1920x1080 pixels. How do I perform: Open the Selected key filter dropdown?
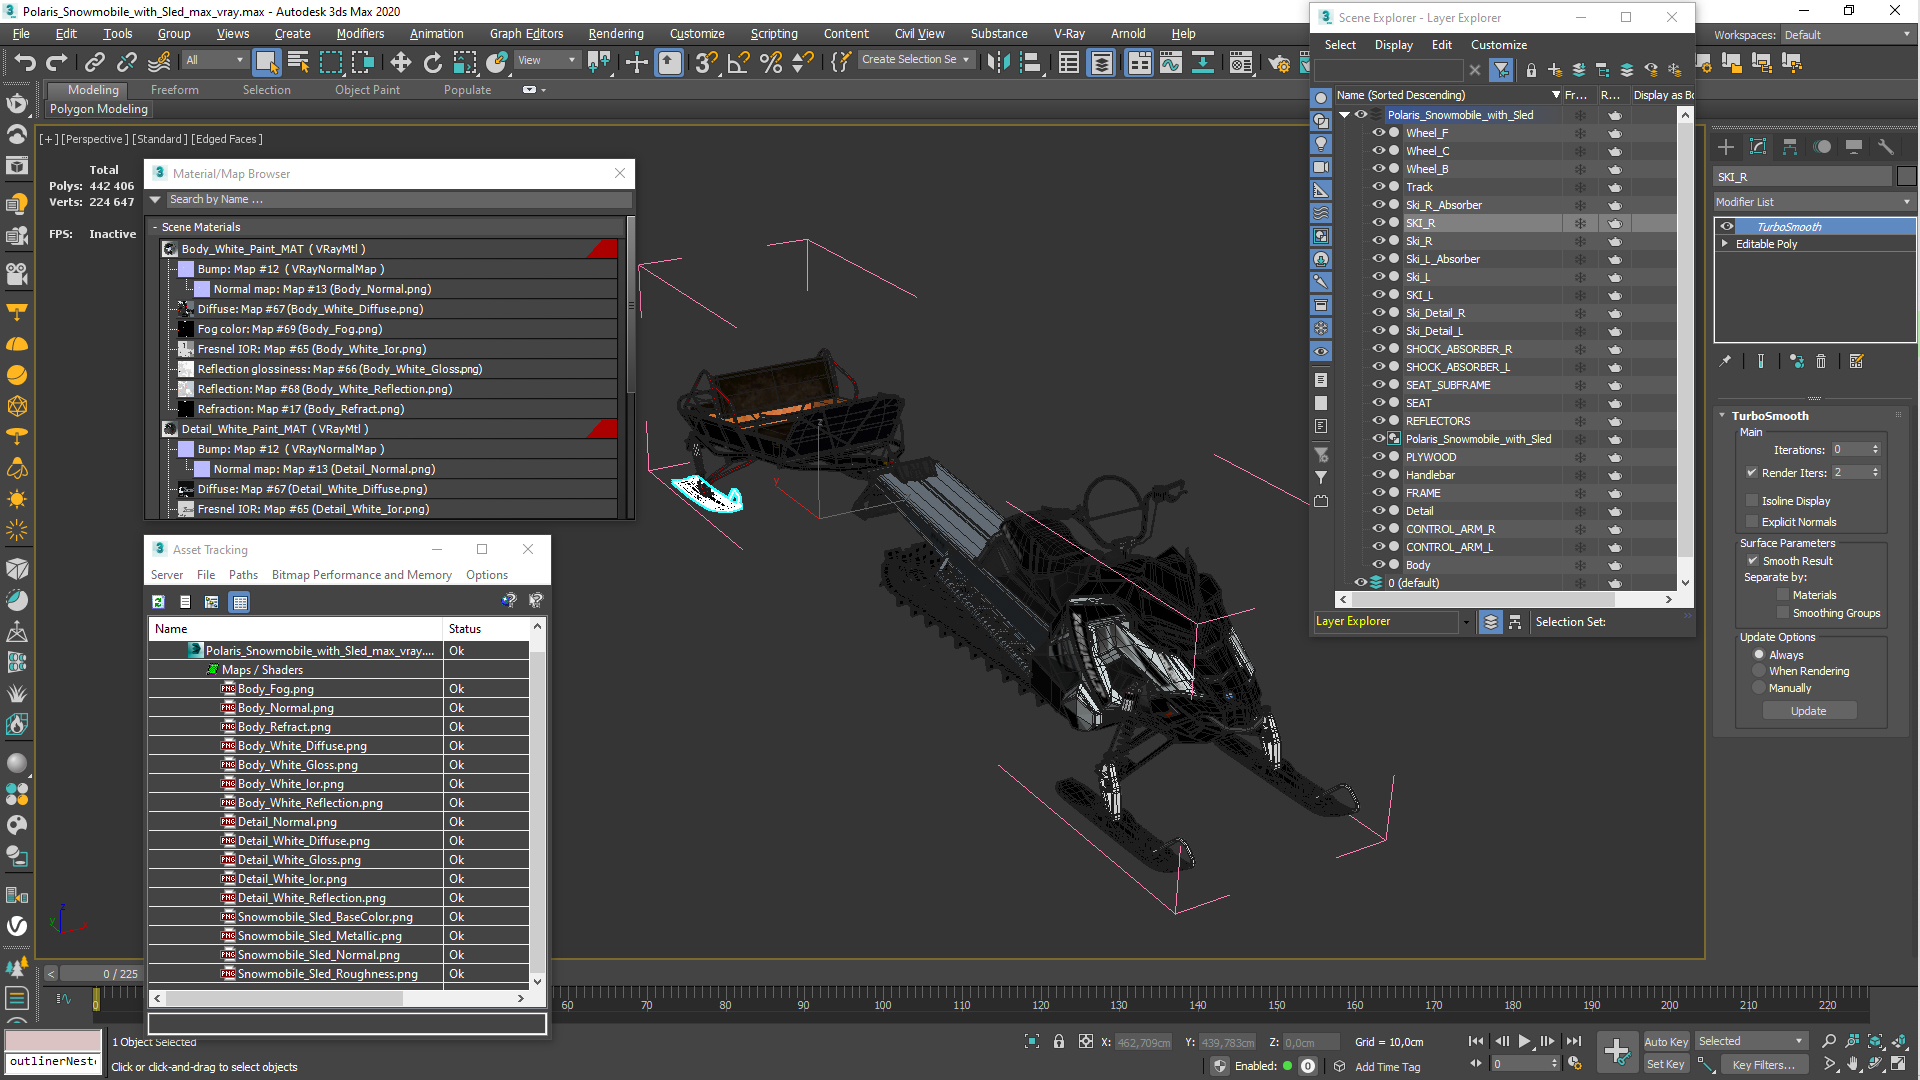[1750, 1042]
